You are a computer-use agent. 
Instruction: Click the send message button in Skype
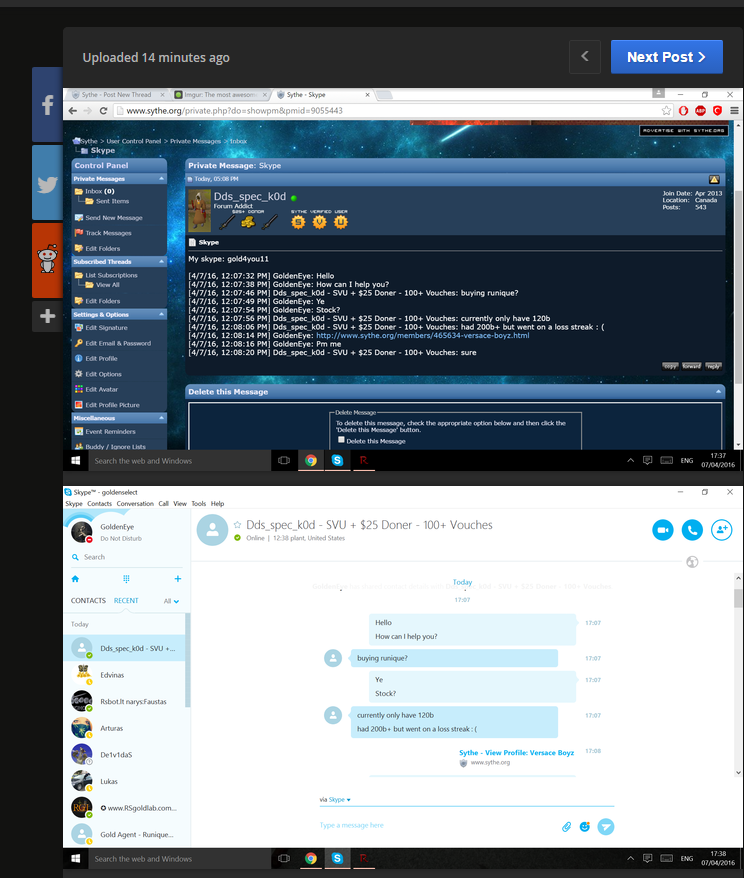pos(606,826)
